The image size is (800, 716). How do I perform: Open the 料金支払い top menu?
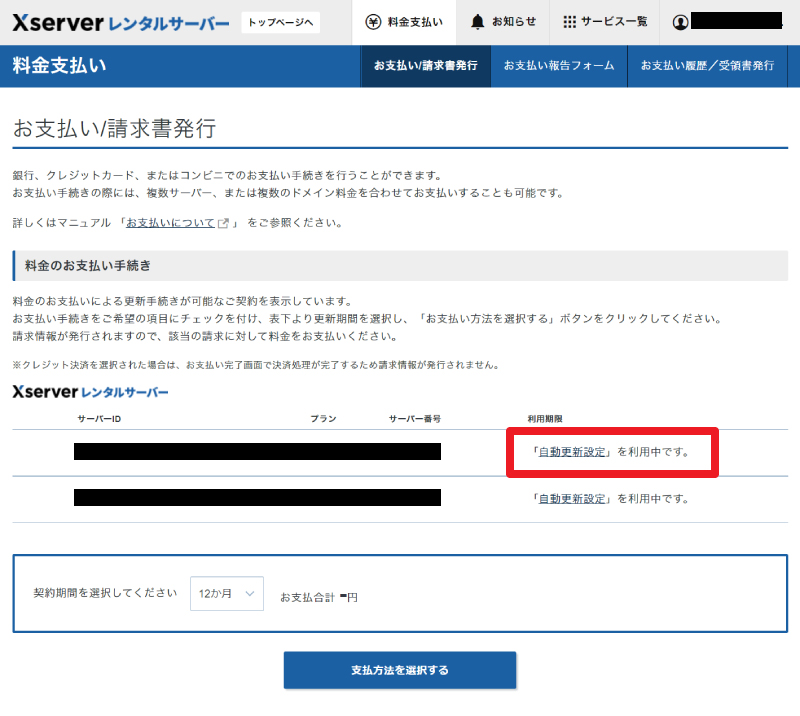tap(404, 22)
